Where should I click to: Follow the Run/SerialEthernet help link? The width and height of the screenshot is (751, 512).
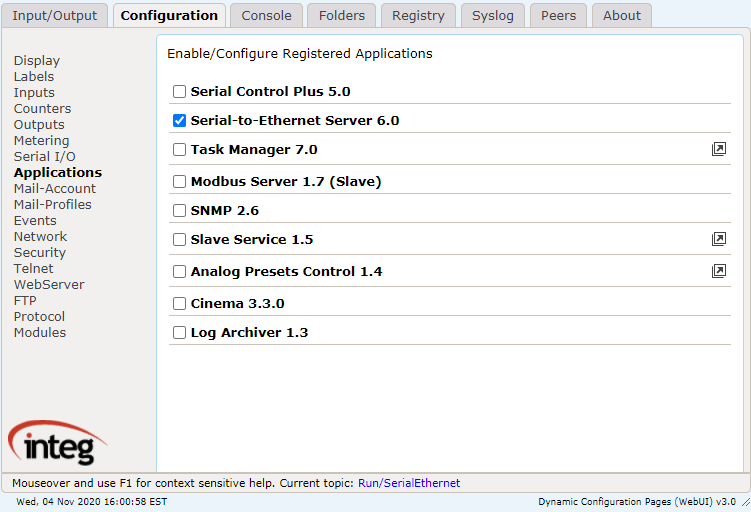(x=409, y=483)
